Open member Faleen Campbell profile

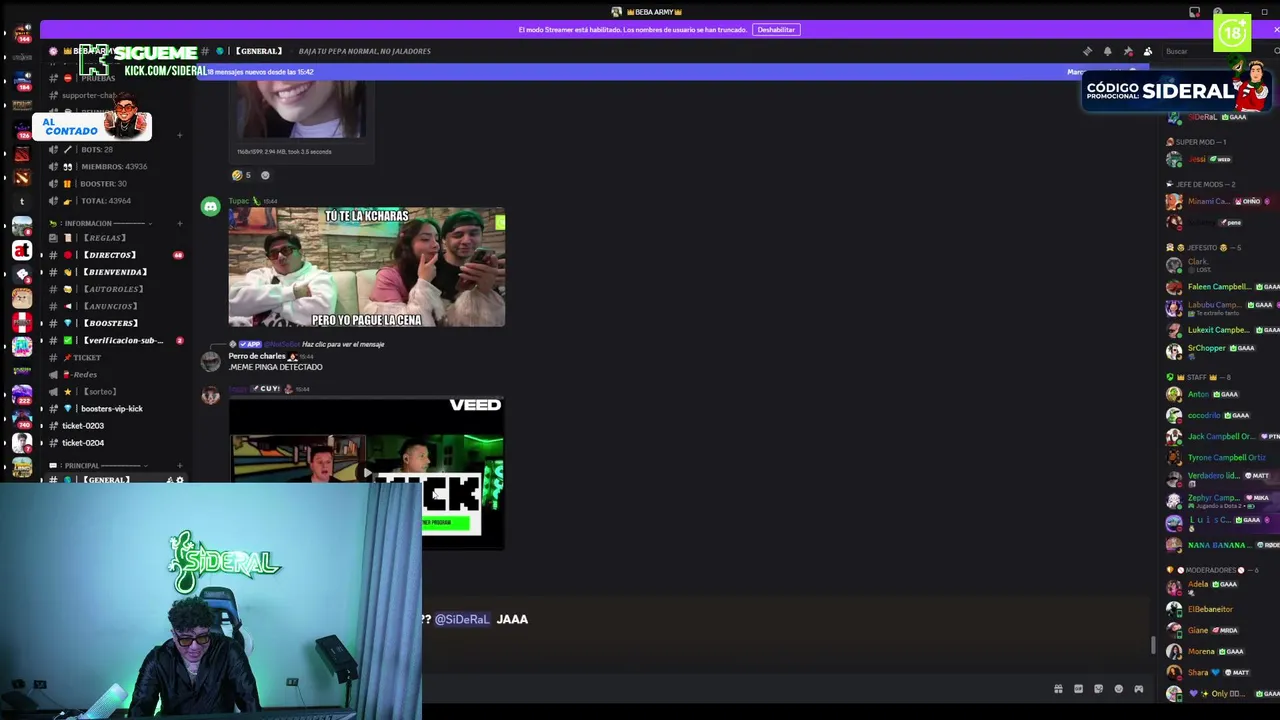coord(1218,287)
